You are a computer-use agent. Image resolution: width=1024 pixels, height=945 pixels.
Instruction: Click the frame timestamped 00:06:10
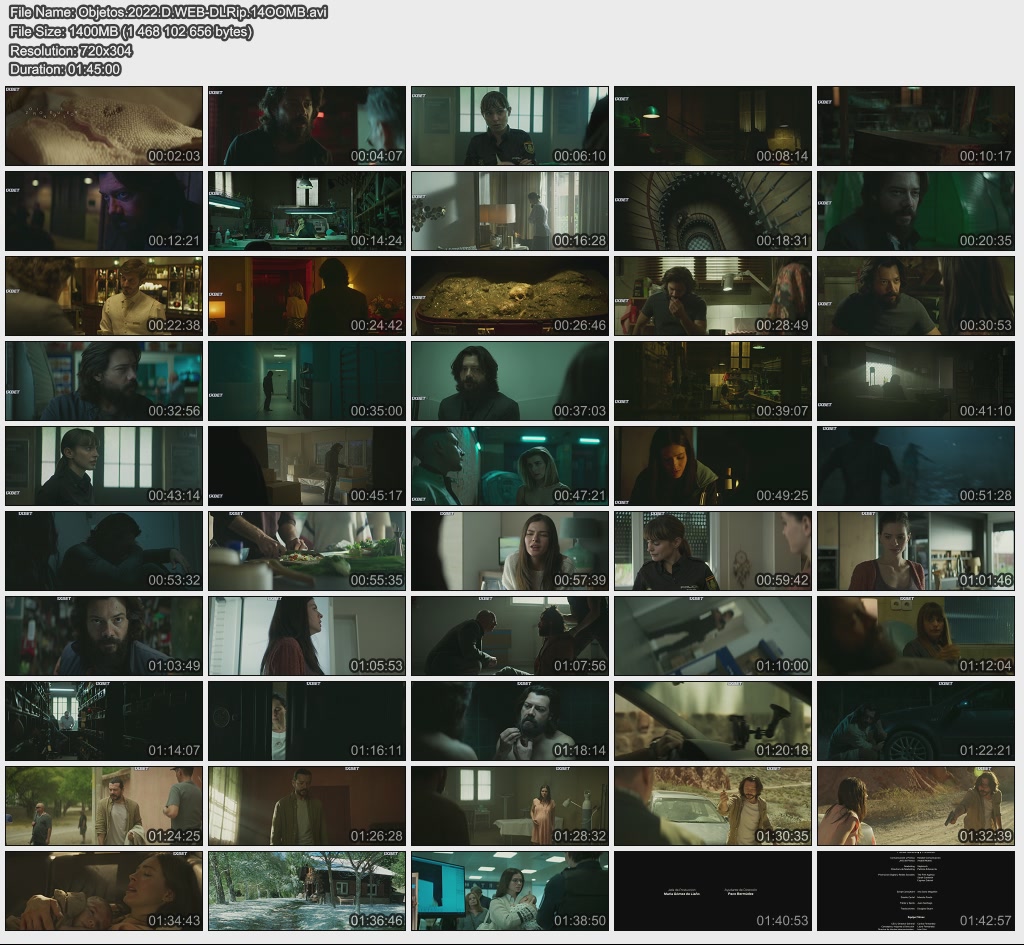point(509,126)
